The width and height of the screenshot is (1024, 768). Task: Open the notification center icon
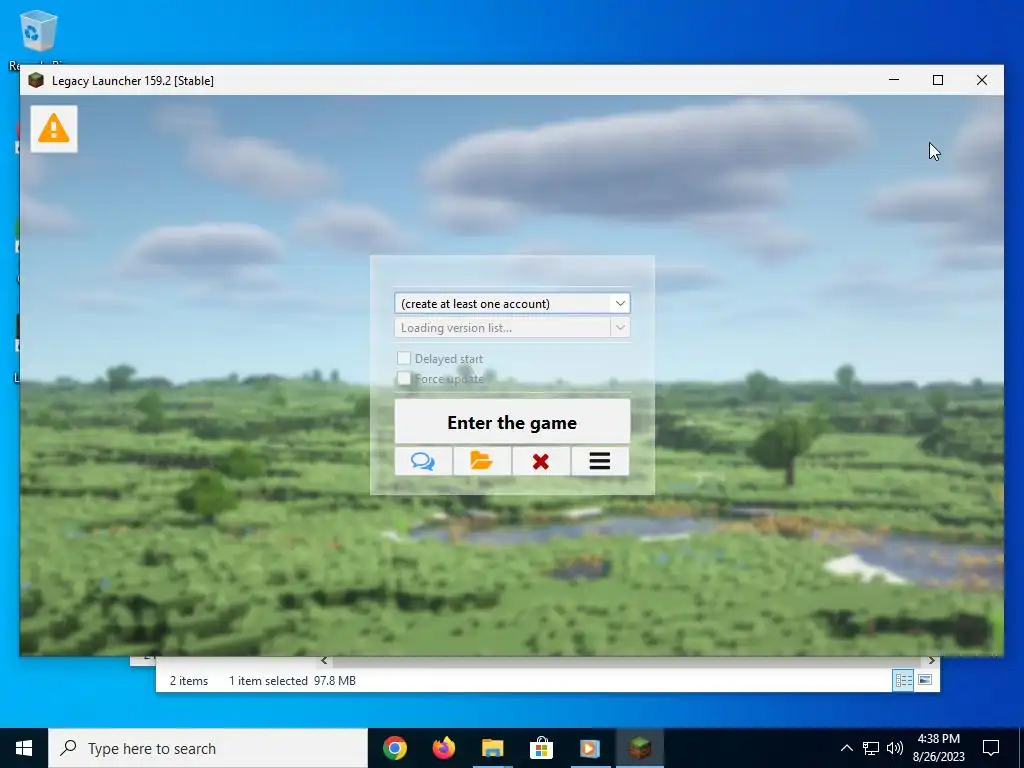click(x=991, y=748)
